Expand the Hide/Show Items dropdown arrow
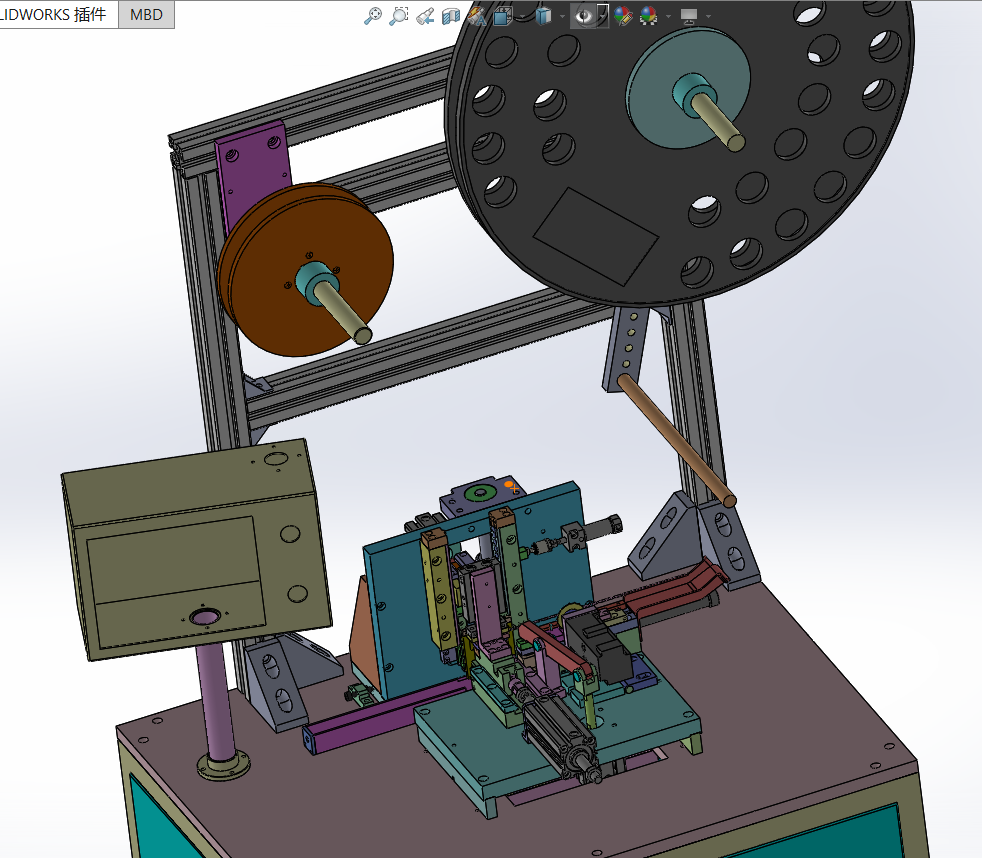 (x=602, y=16)
